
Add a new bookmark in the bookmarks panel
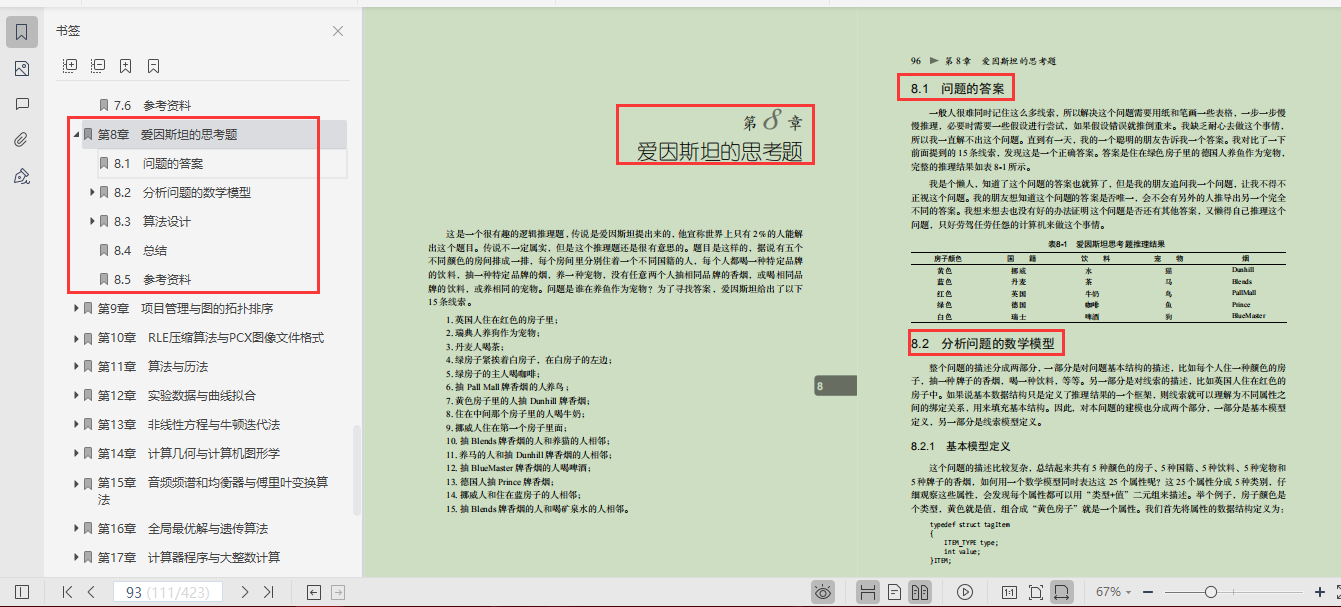tap(125, 65)
